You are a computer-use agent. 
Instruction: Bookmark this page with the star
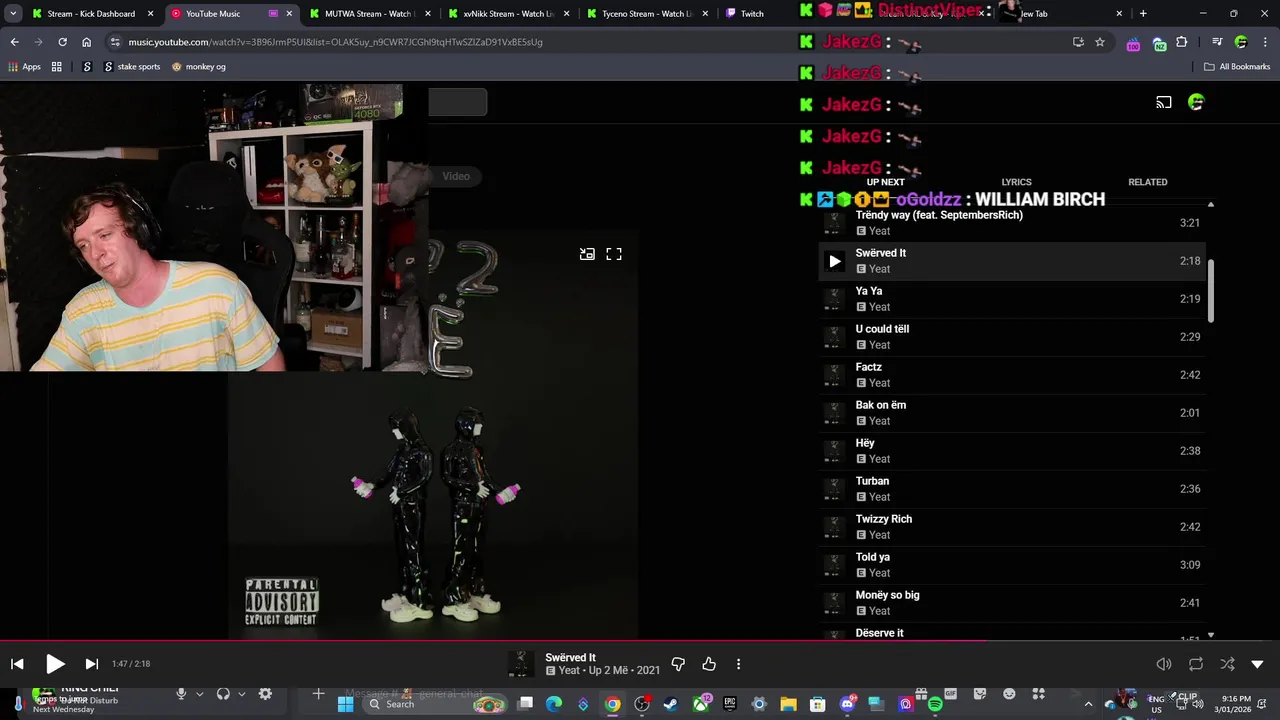[x=1100, y=42]
